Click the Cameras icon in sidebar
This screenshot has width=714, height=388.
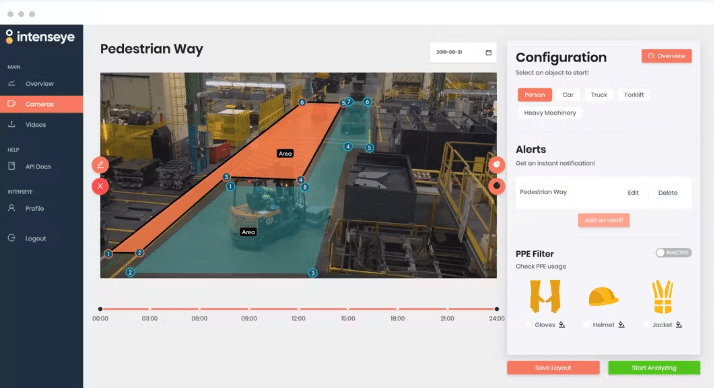[x=12, y=104]
